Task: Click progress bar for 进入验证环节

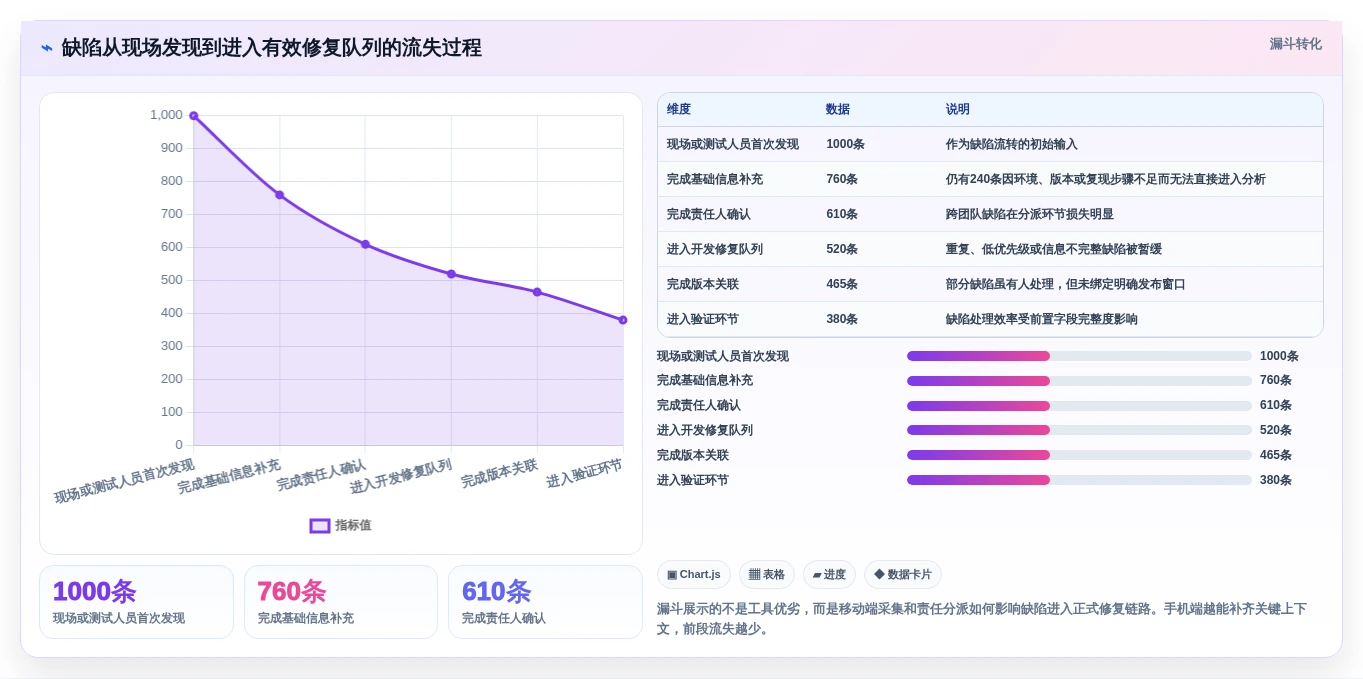Action: coord(1079,480)
